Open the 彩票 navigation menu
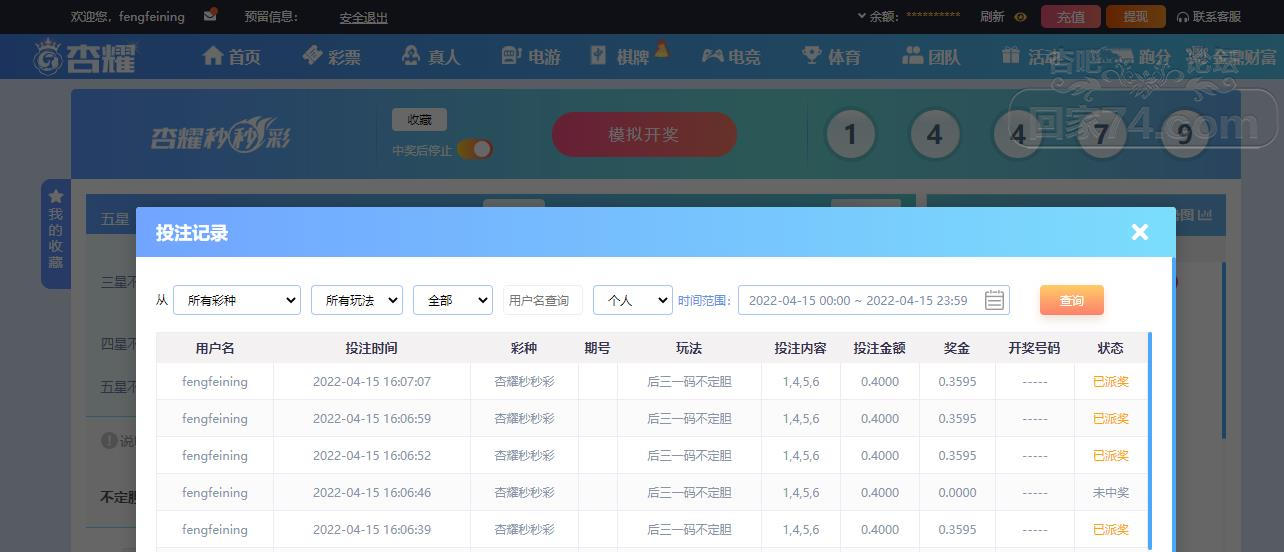 [x=331, y=57]
